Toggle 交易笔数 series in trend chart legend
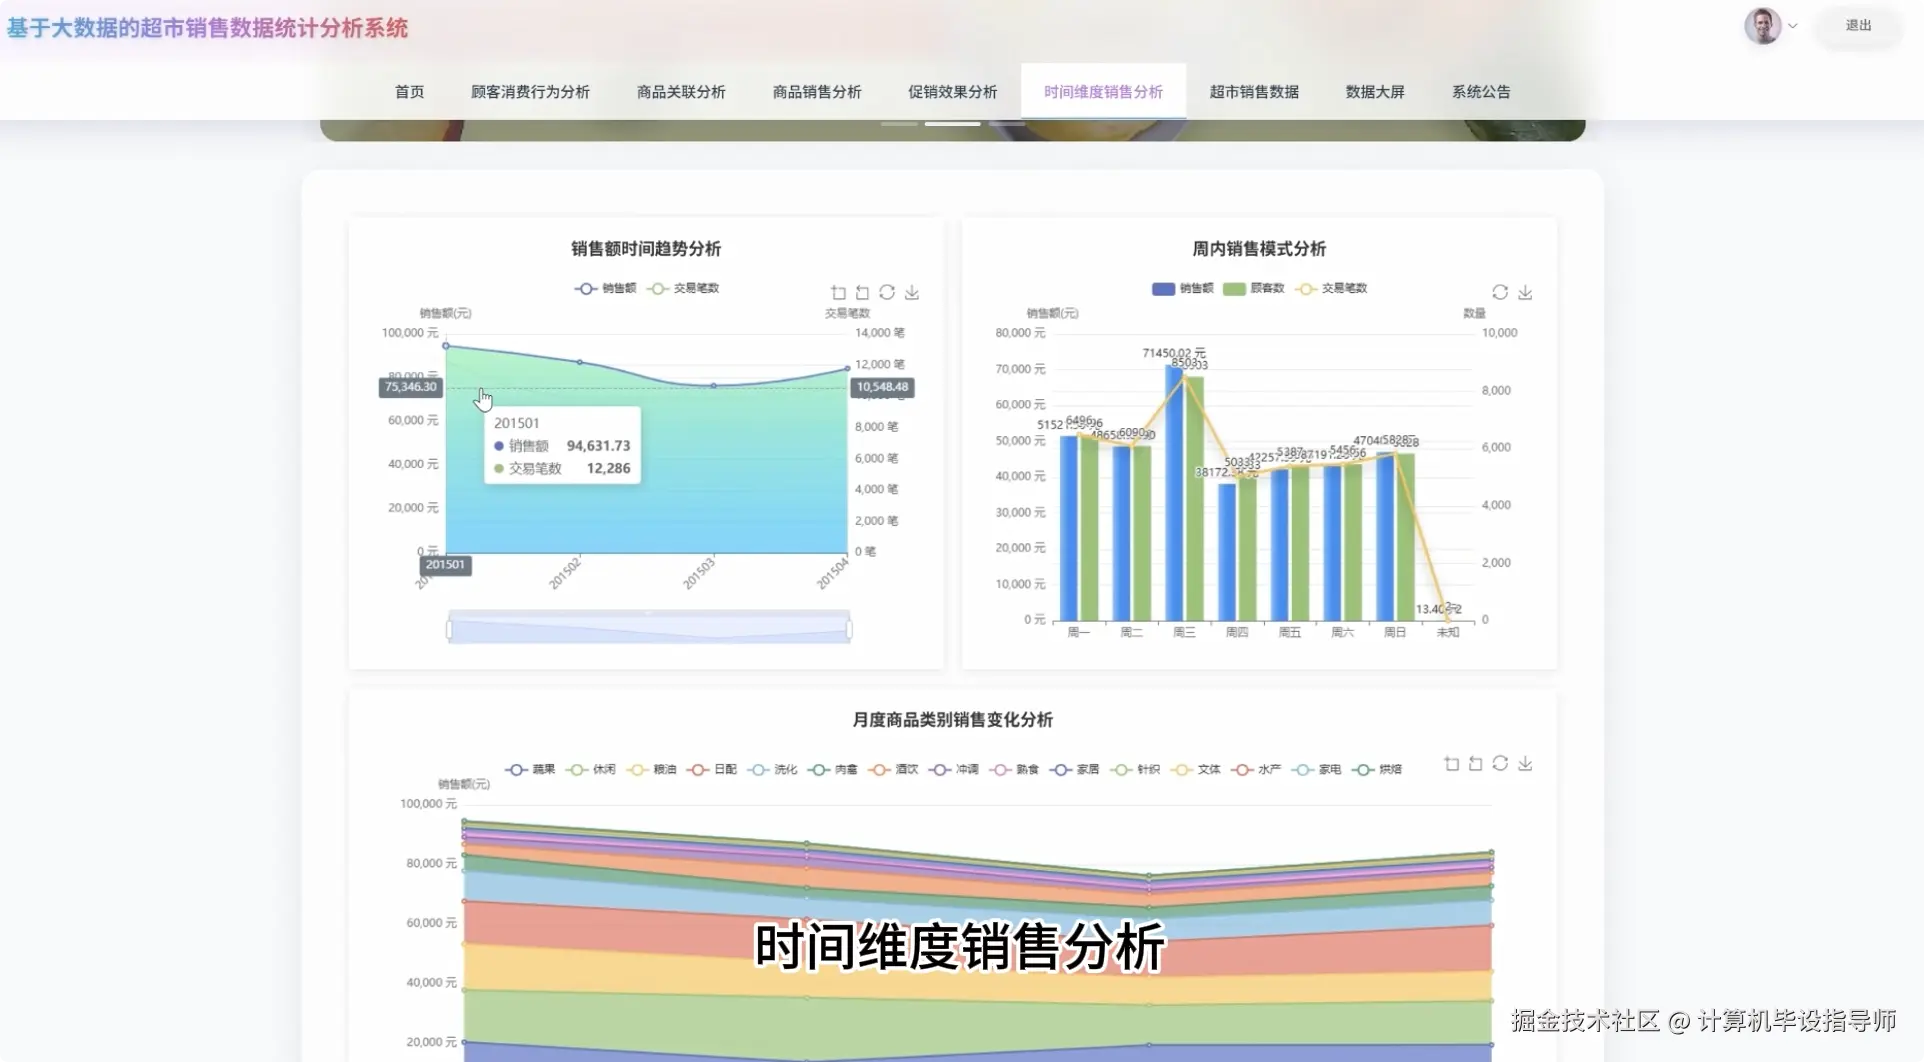 coord(684,288)
